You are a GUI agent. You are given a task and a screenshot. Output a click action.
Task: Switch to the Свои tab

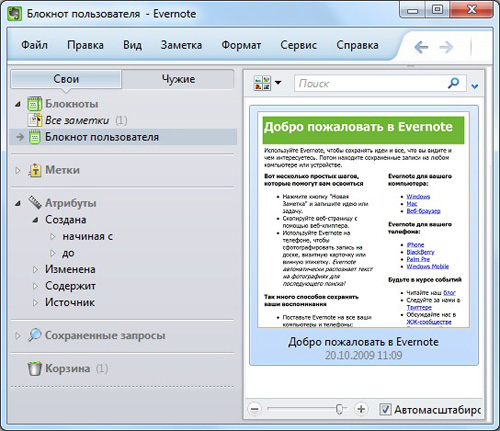pos(66,79)
